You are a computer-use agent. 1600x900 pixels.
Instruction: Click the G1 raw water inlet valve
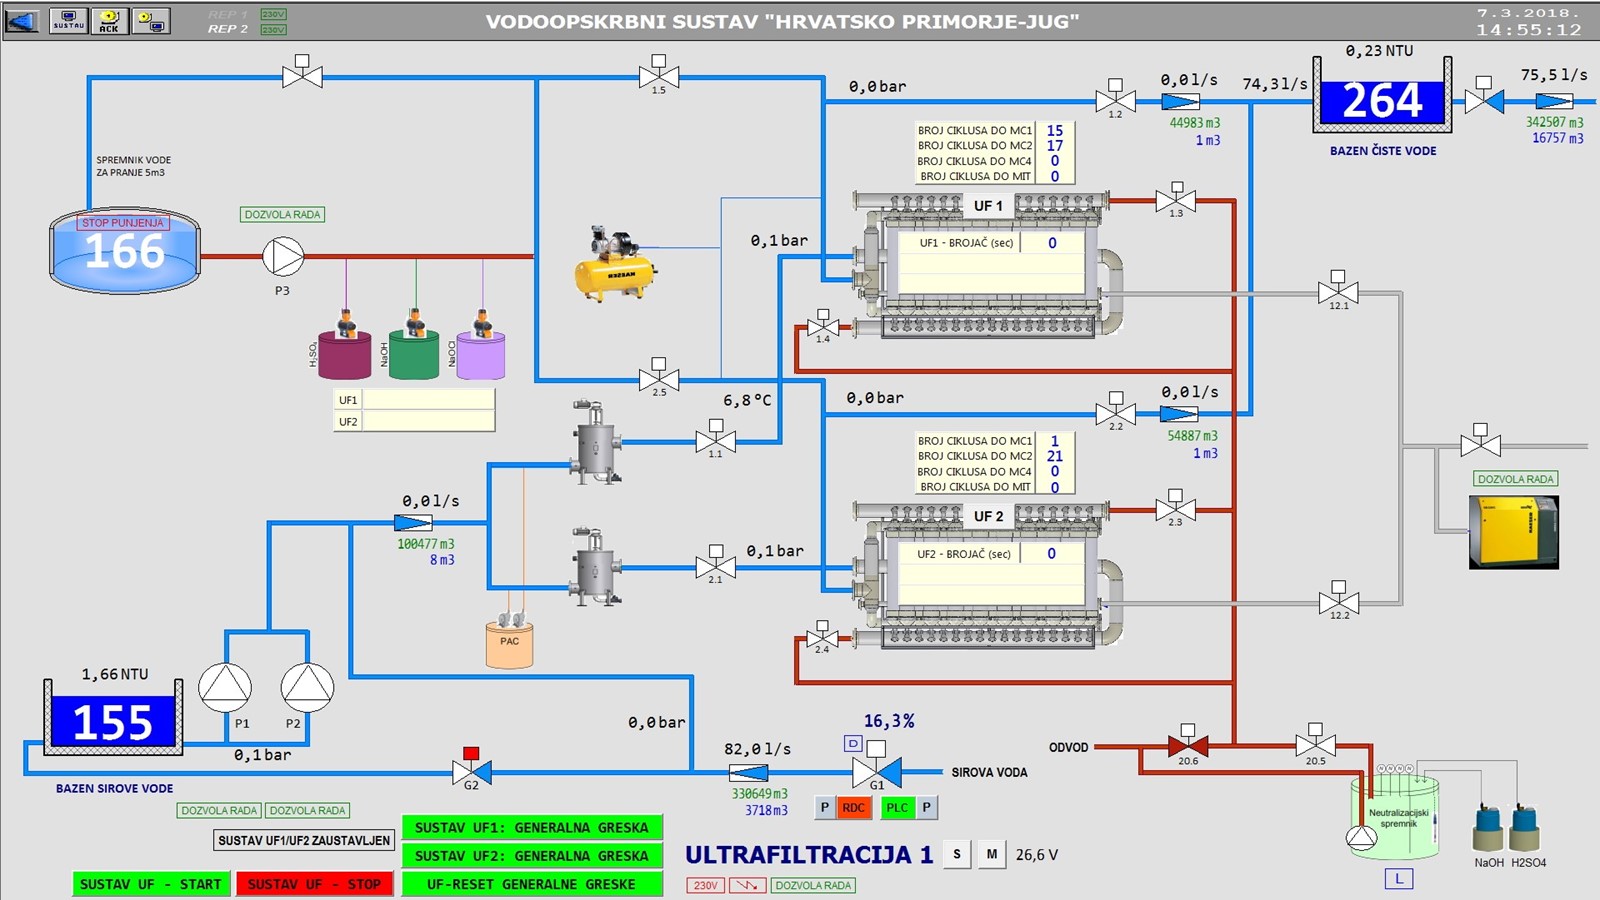tap(876, 771)
